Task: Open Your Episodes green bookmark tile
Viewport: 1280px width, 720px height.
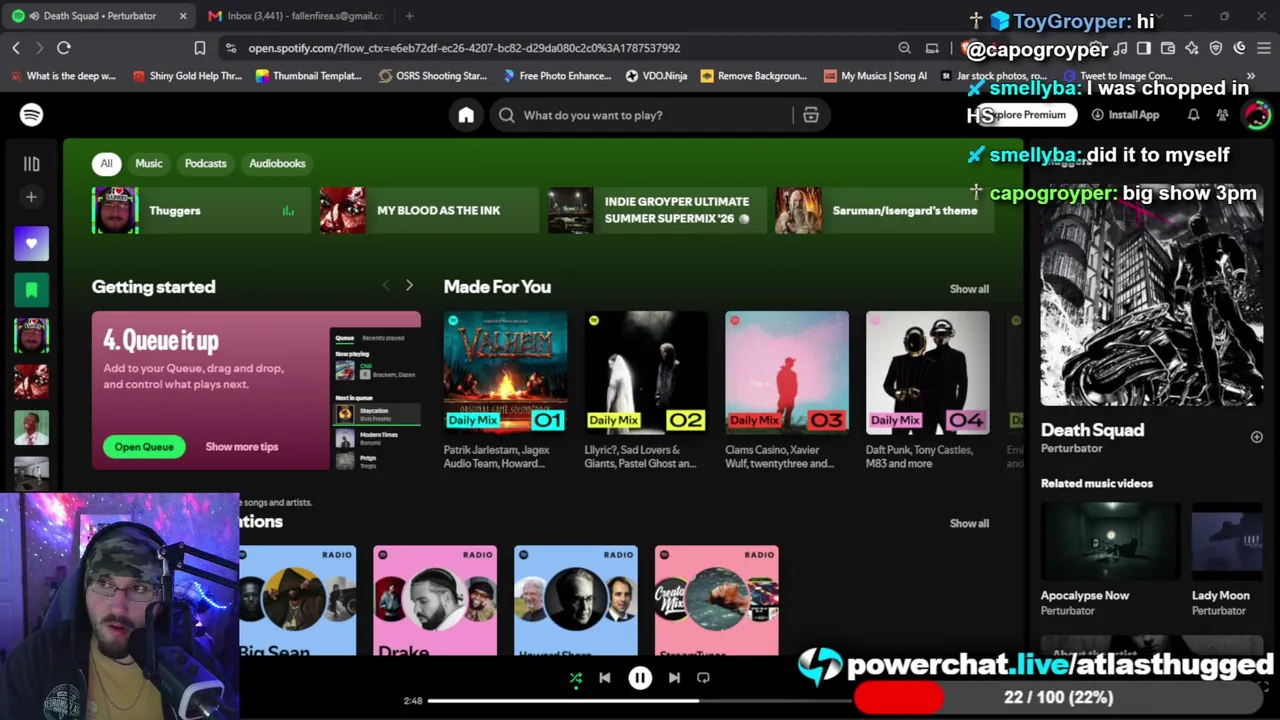Action: (x=31, y=290)
